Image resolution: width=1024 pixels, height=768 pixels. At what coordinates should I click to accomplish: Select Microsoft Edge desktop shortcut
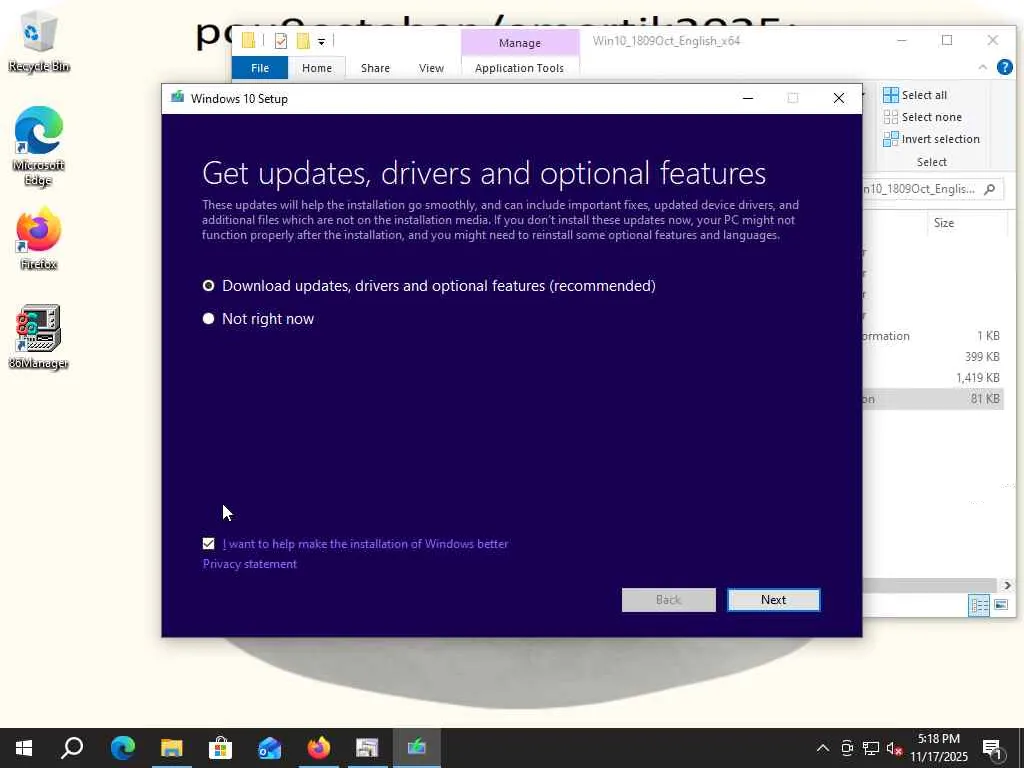coord(38,147)
